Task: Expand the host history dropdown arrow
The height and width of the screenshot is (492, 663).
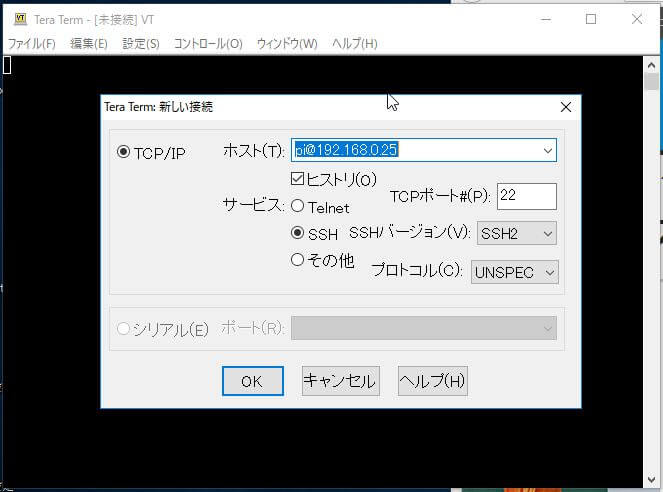Action: (548, 150)
